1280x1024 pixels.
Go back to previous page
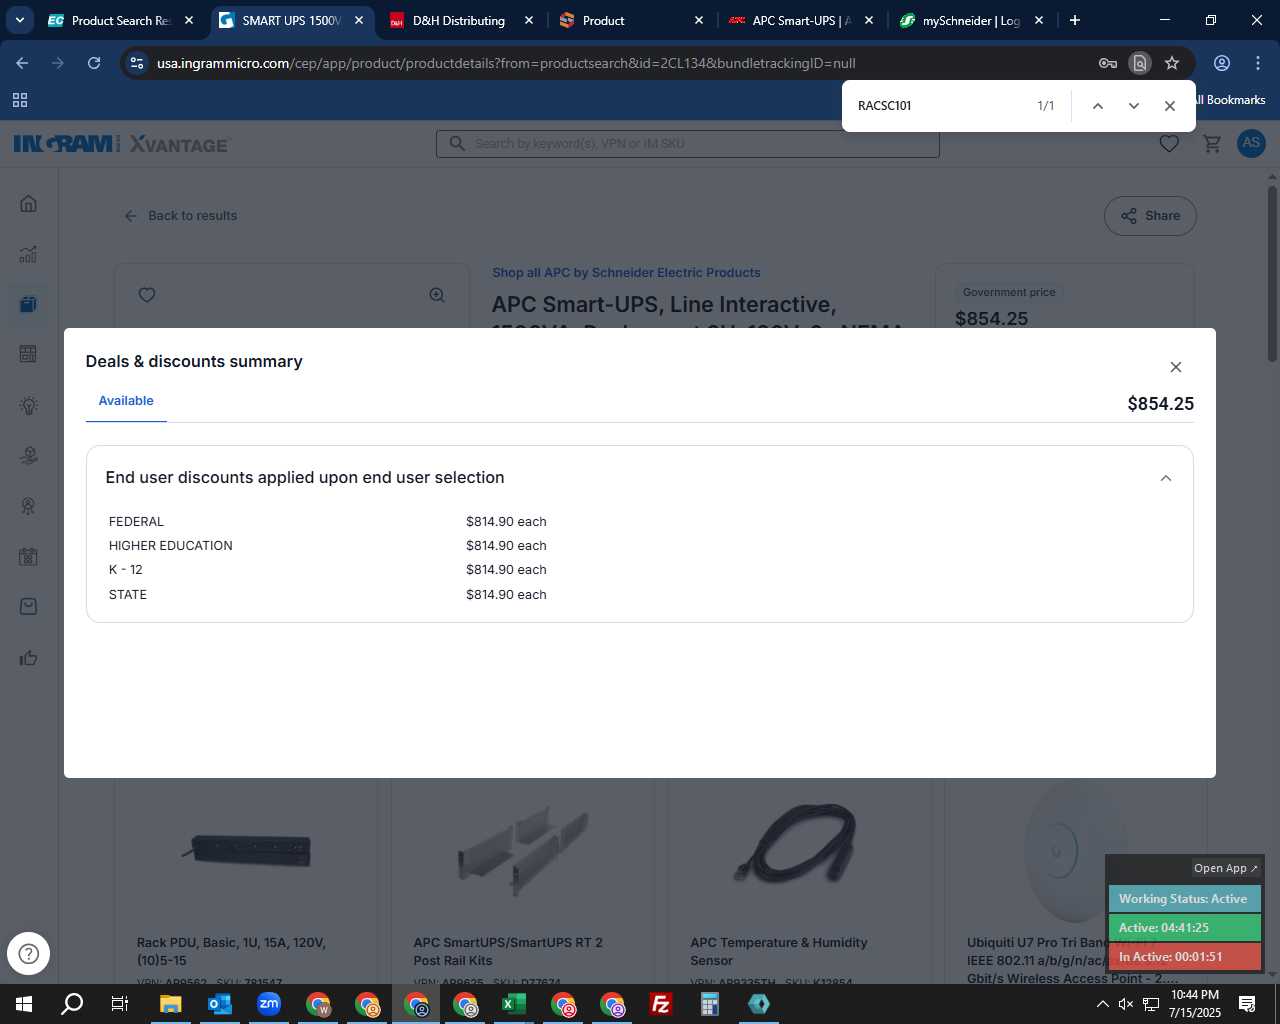(x=22, y=63)
